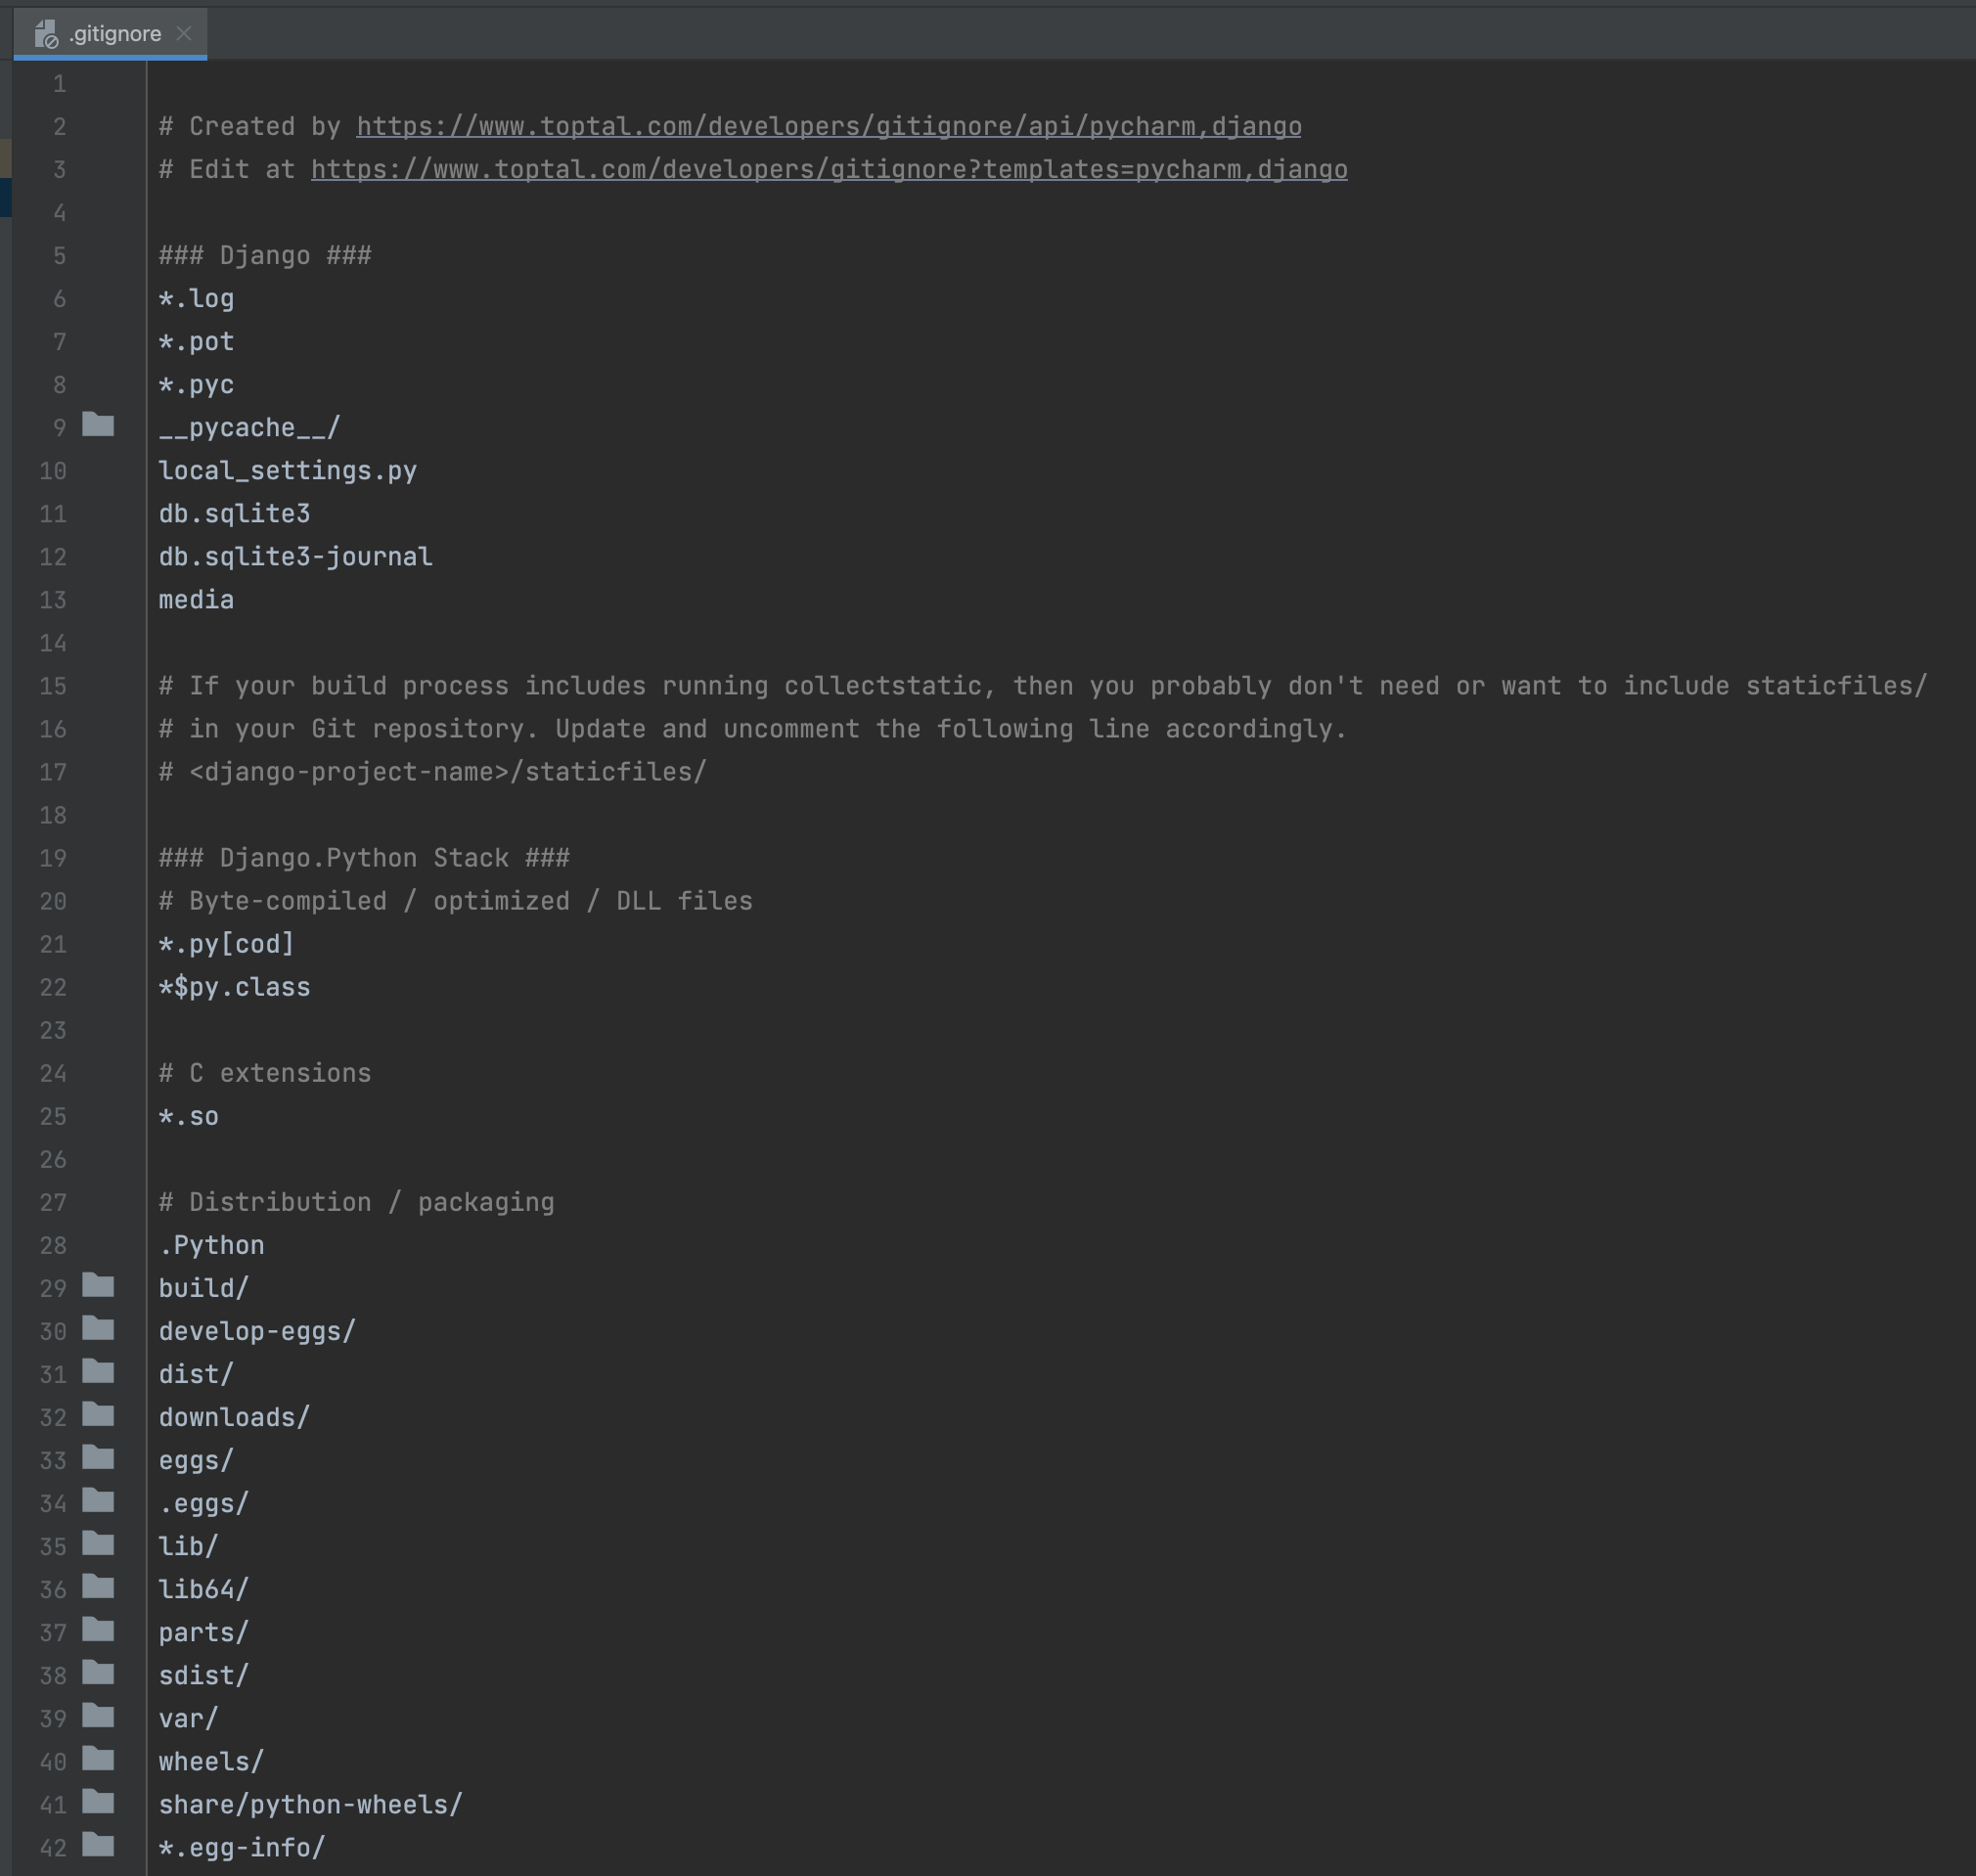Click folder gutter icon beside *.egg-info/ line

click(98, 1845)
